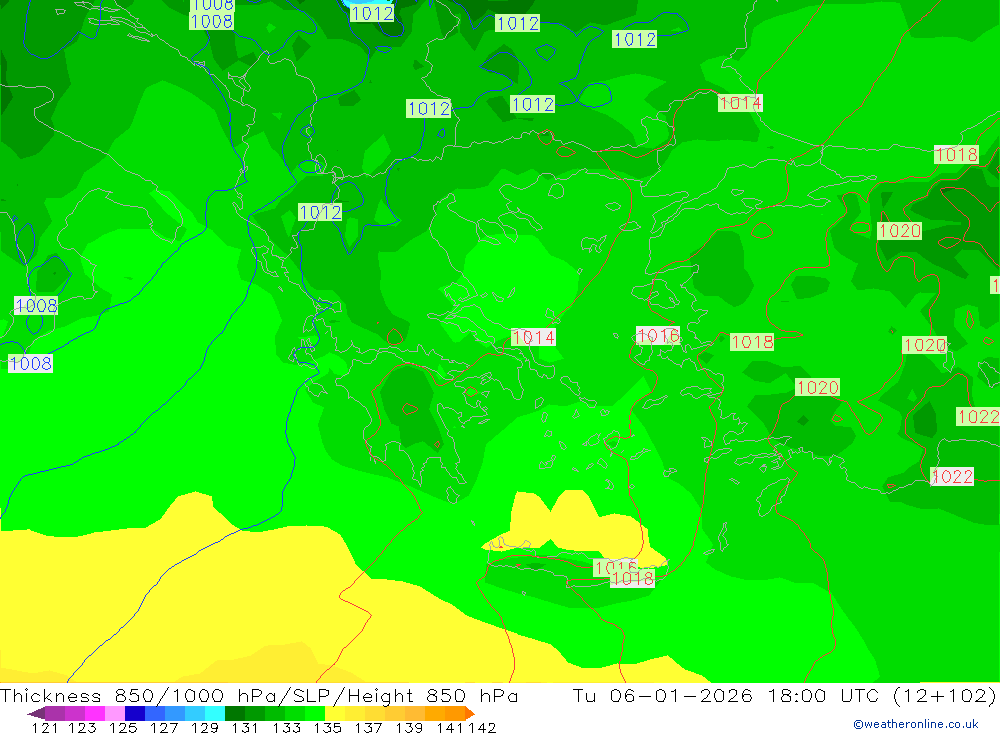Select the pale pink legend swatch
The height and width of the screenshot is (733, 1000).
[115, 713]
